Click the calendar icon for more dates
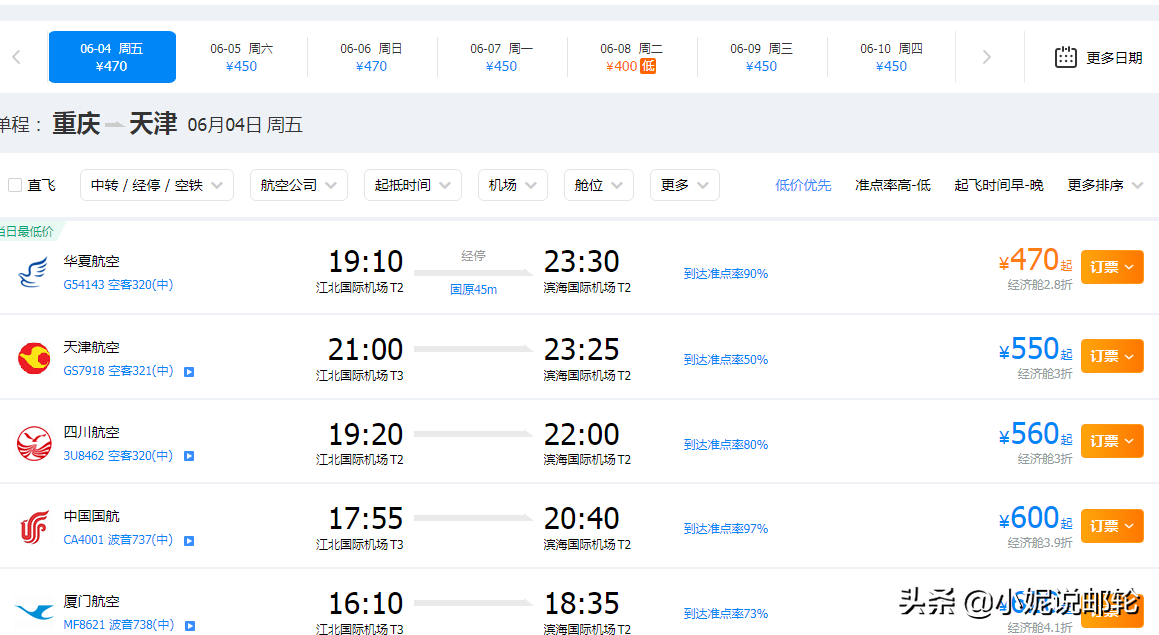This screenshot has width=1159, height=635. tap(1066, 57)
